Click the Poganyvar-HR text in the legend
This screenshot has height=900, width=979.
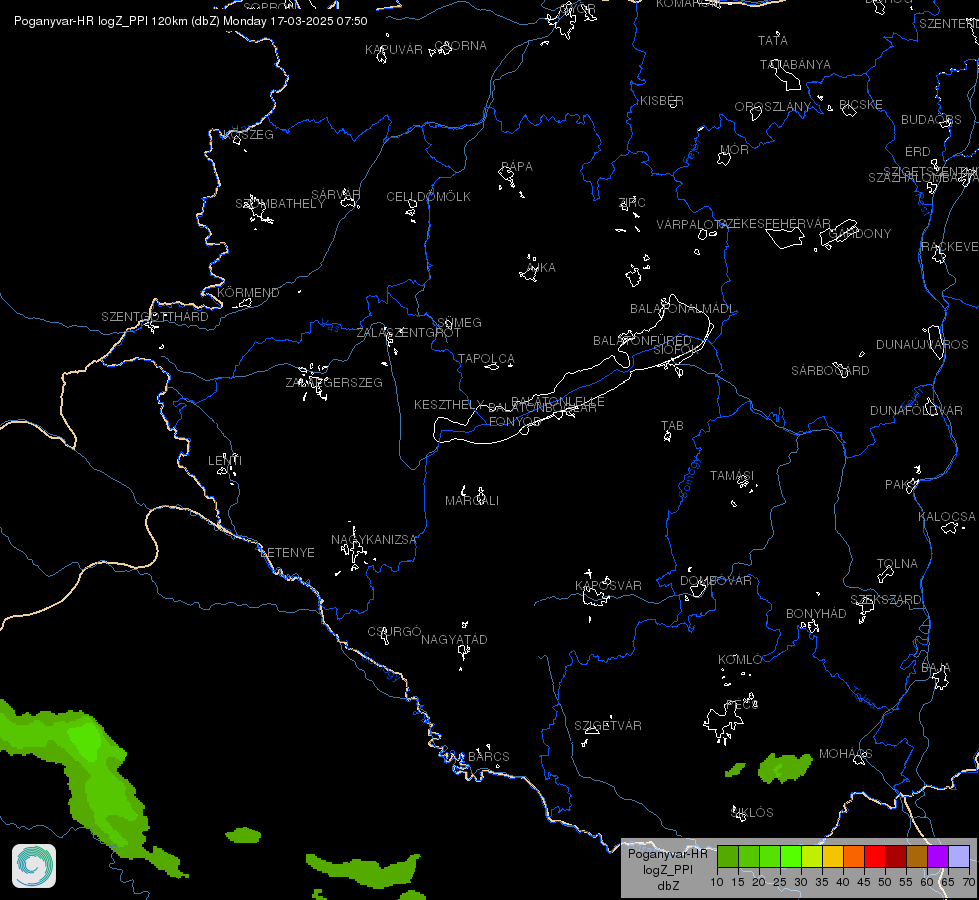668,854
